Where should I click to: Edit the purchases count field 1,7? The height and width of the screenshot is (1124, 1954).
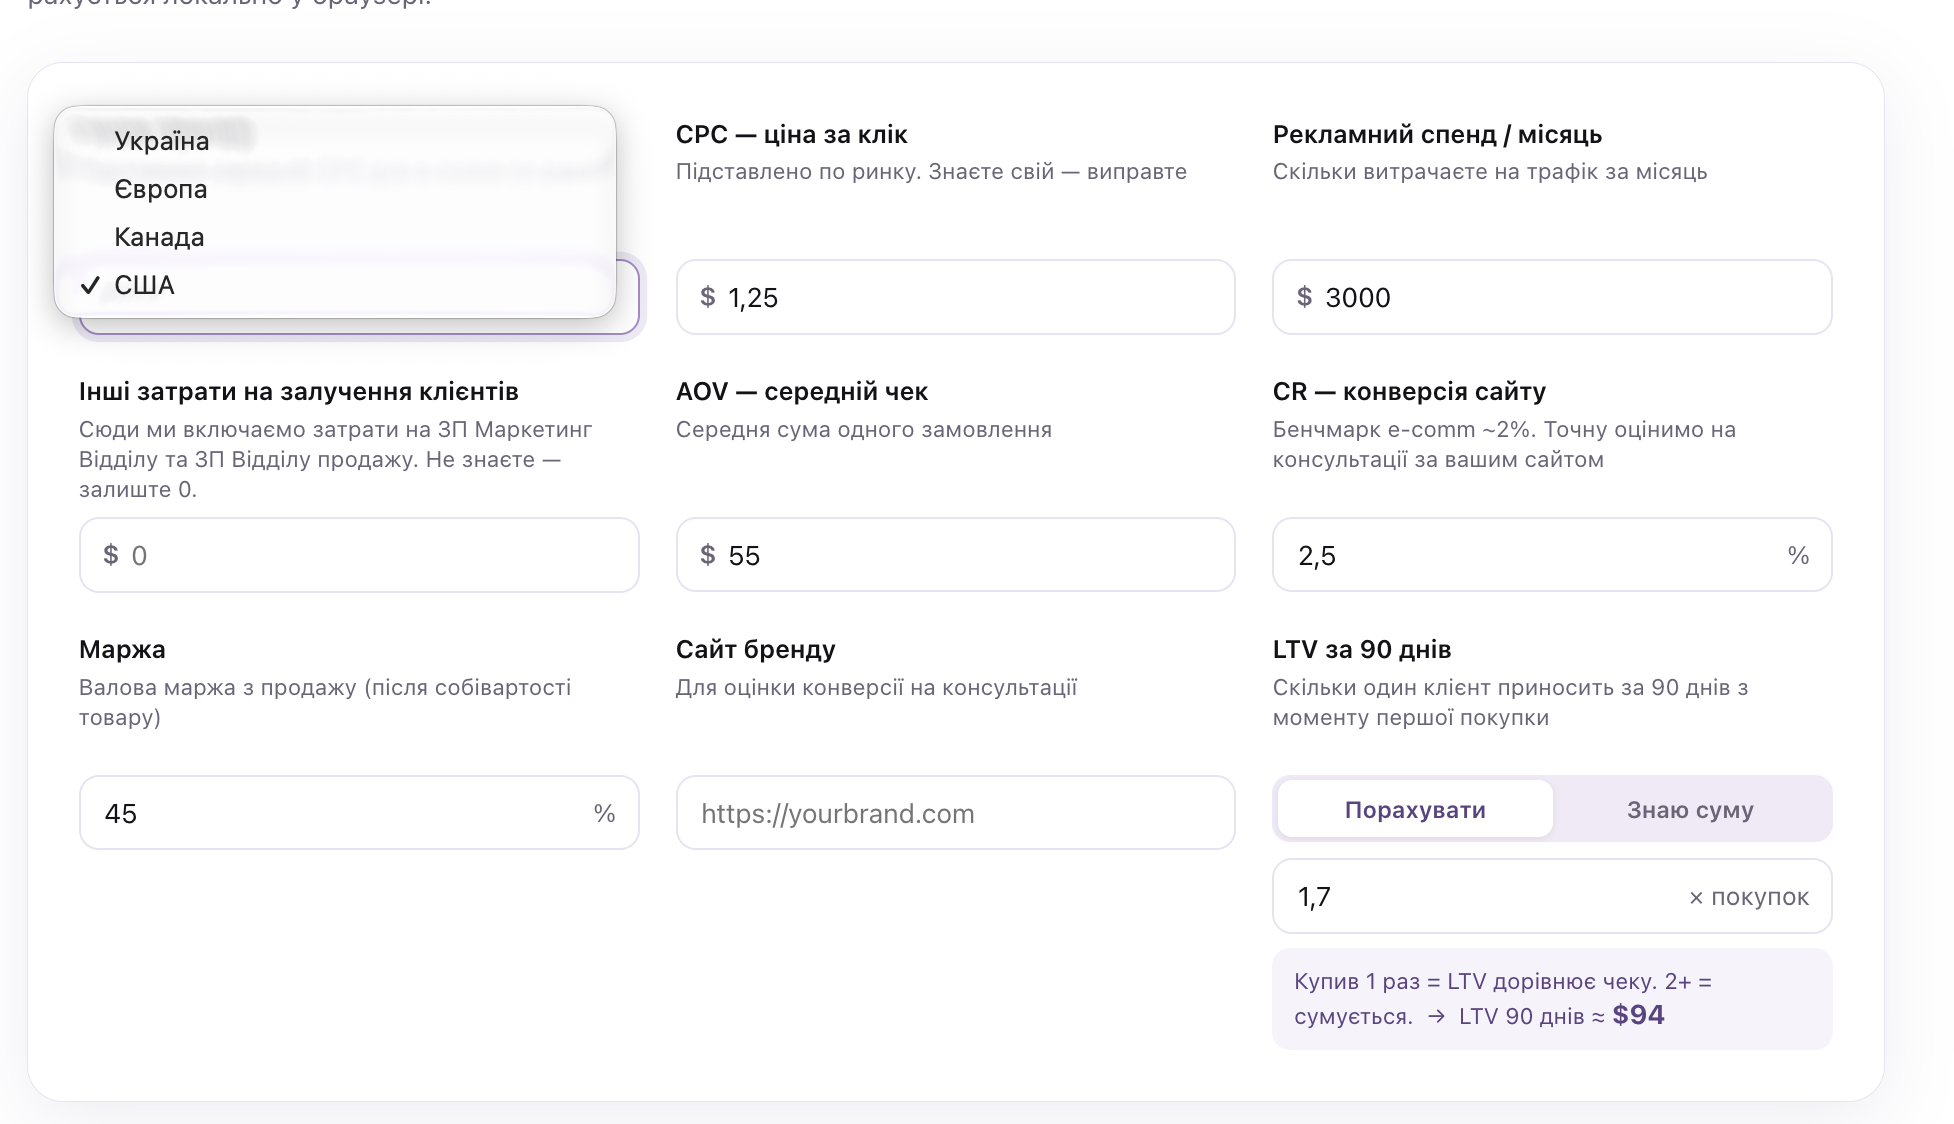click(x=1552, y=897)
